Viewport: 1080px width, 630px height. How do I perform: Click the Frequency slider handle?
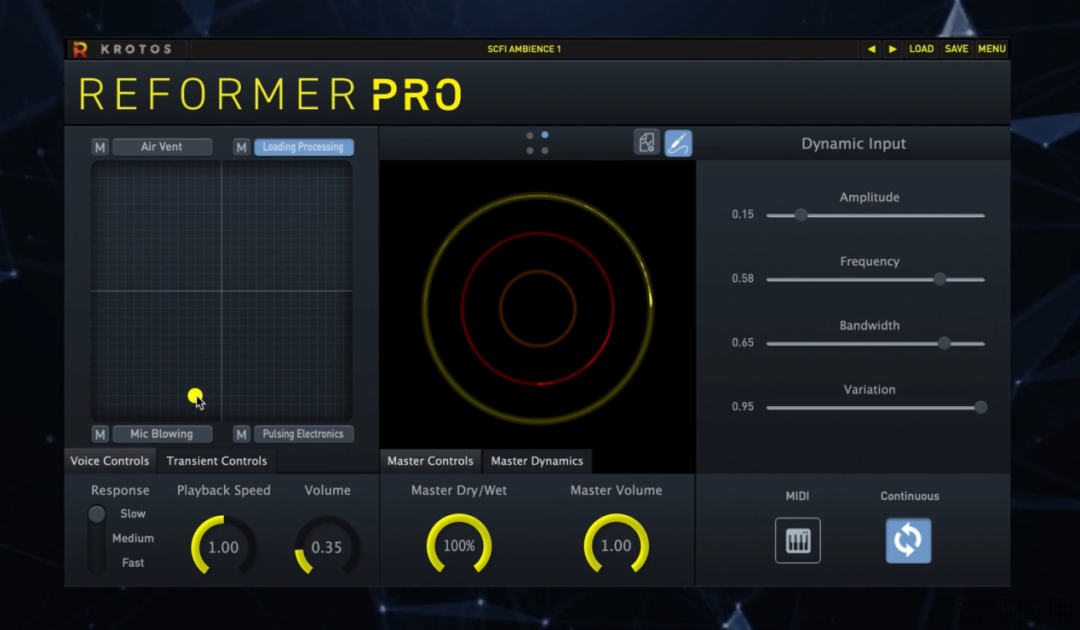click(x=939, y=279)
